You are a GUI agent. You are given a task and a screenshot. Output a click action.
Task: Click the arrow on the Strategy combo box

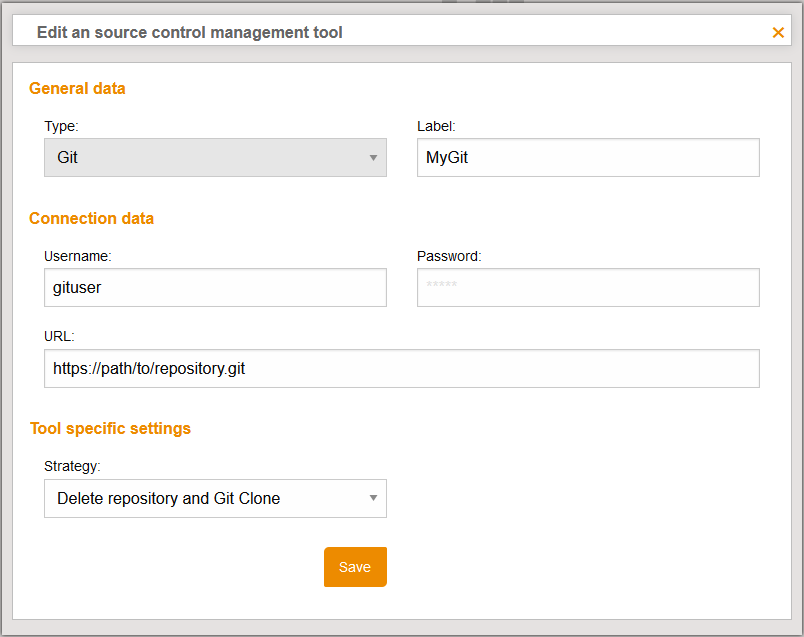click(373, 498)
